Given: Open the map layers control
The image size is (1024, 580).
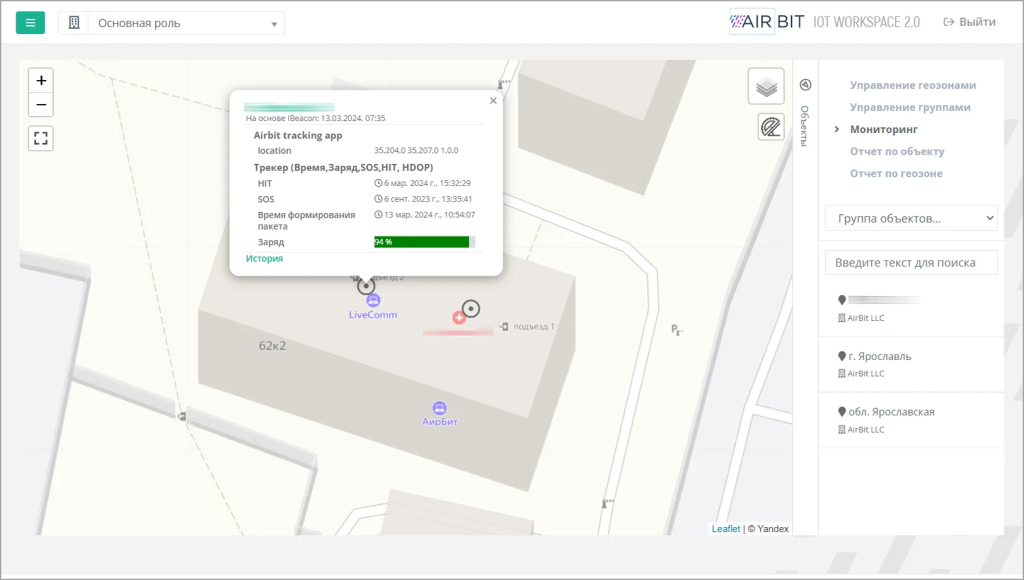Looking at the screenshot, I should click(x=766, y=87).
